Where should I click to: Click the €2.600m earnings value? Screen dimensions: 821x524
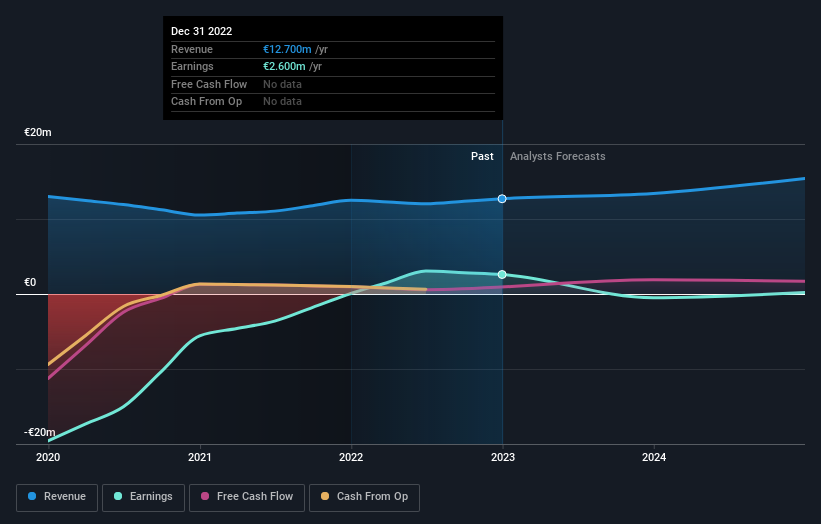coord(284,66)
